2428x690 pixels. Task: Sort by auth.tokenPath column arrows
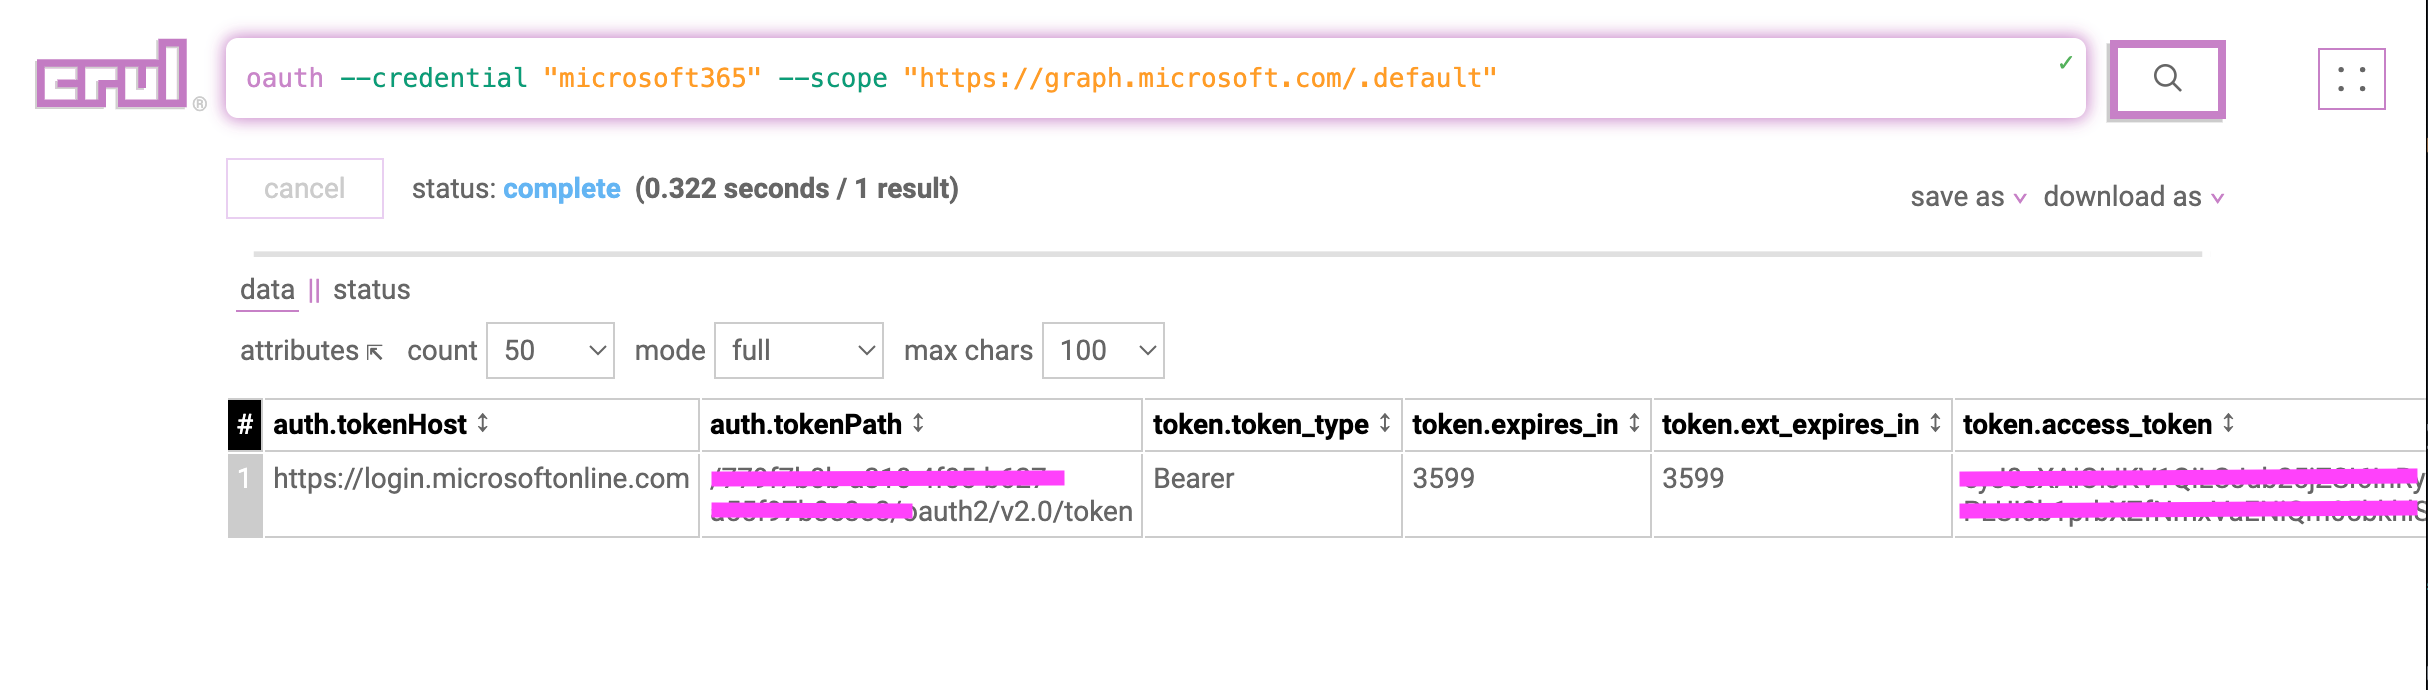point(918,424)
